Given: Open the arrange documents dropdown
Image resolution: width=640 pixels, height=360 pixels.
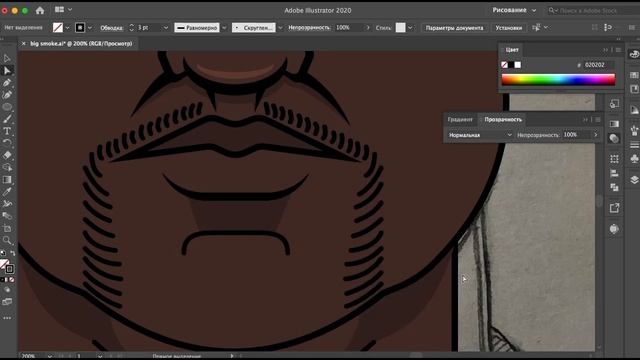Looking at the screenshot, I should pyautogui.click(x=63, y=9).
